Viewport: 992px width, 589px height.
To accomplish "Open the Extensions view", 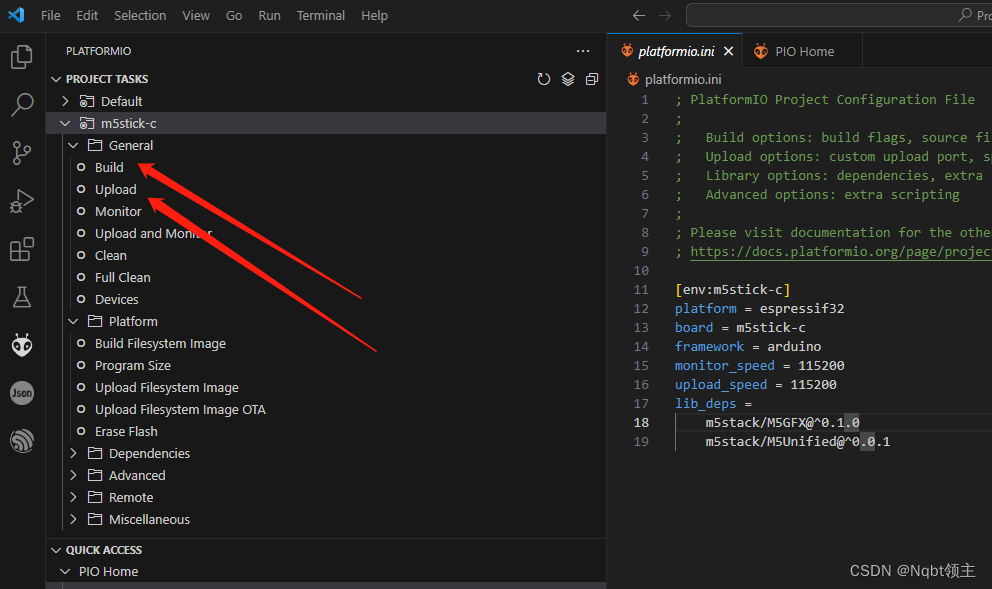I will click(22, 249).
